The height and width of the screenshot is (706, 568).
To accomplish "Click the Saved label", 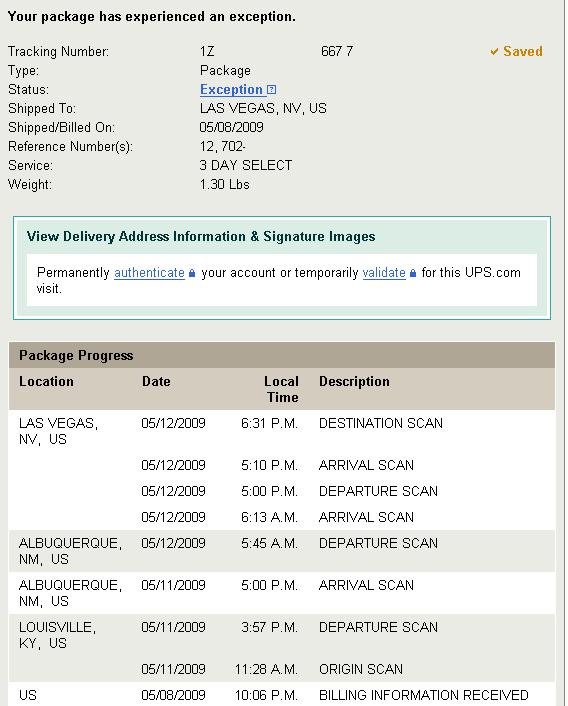I will pyautogui.click(x=523, y=51).
